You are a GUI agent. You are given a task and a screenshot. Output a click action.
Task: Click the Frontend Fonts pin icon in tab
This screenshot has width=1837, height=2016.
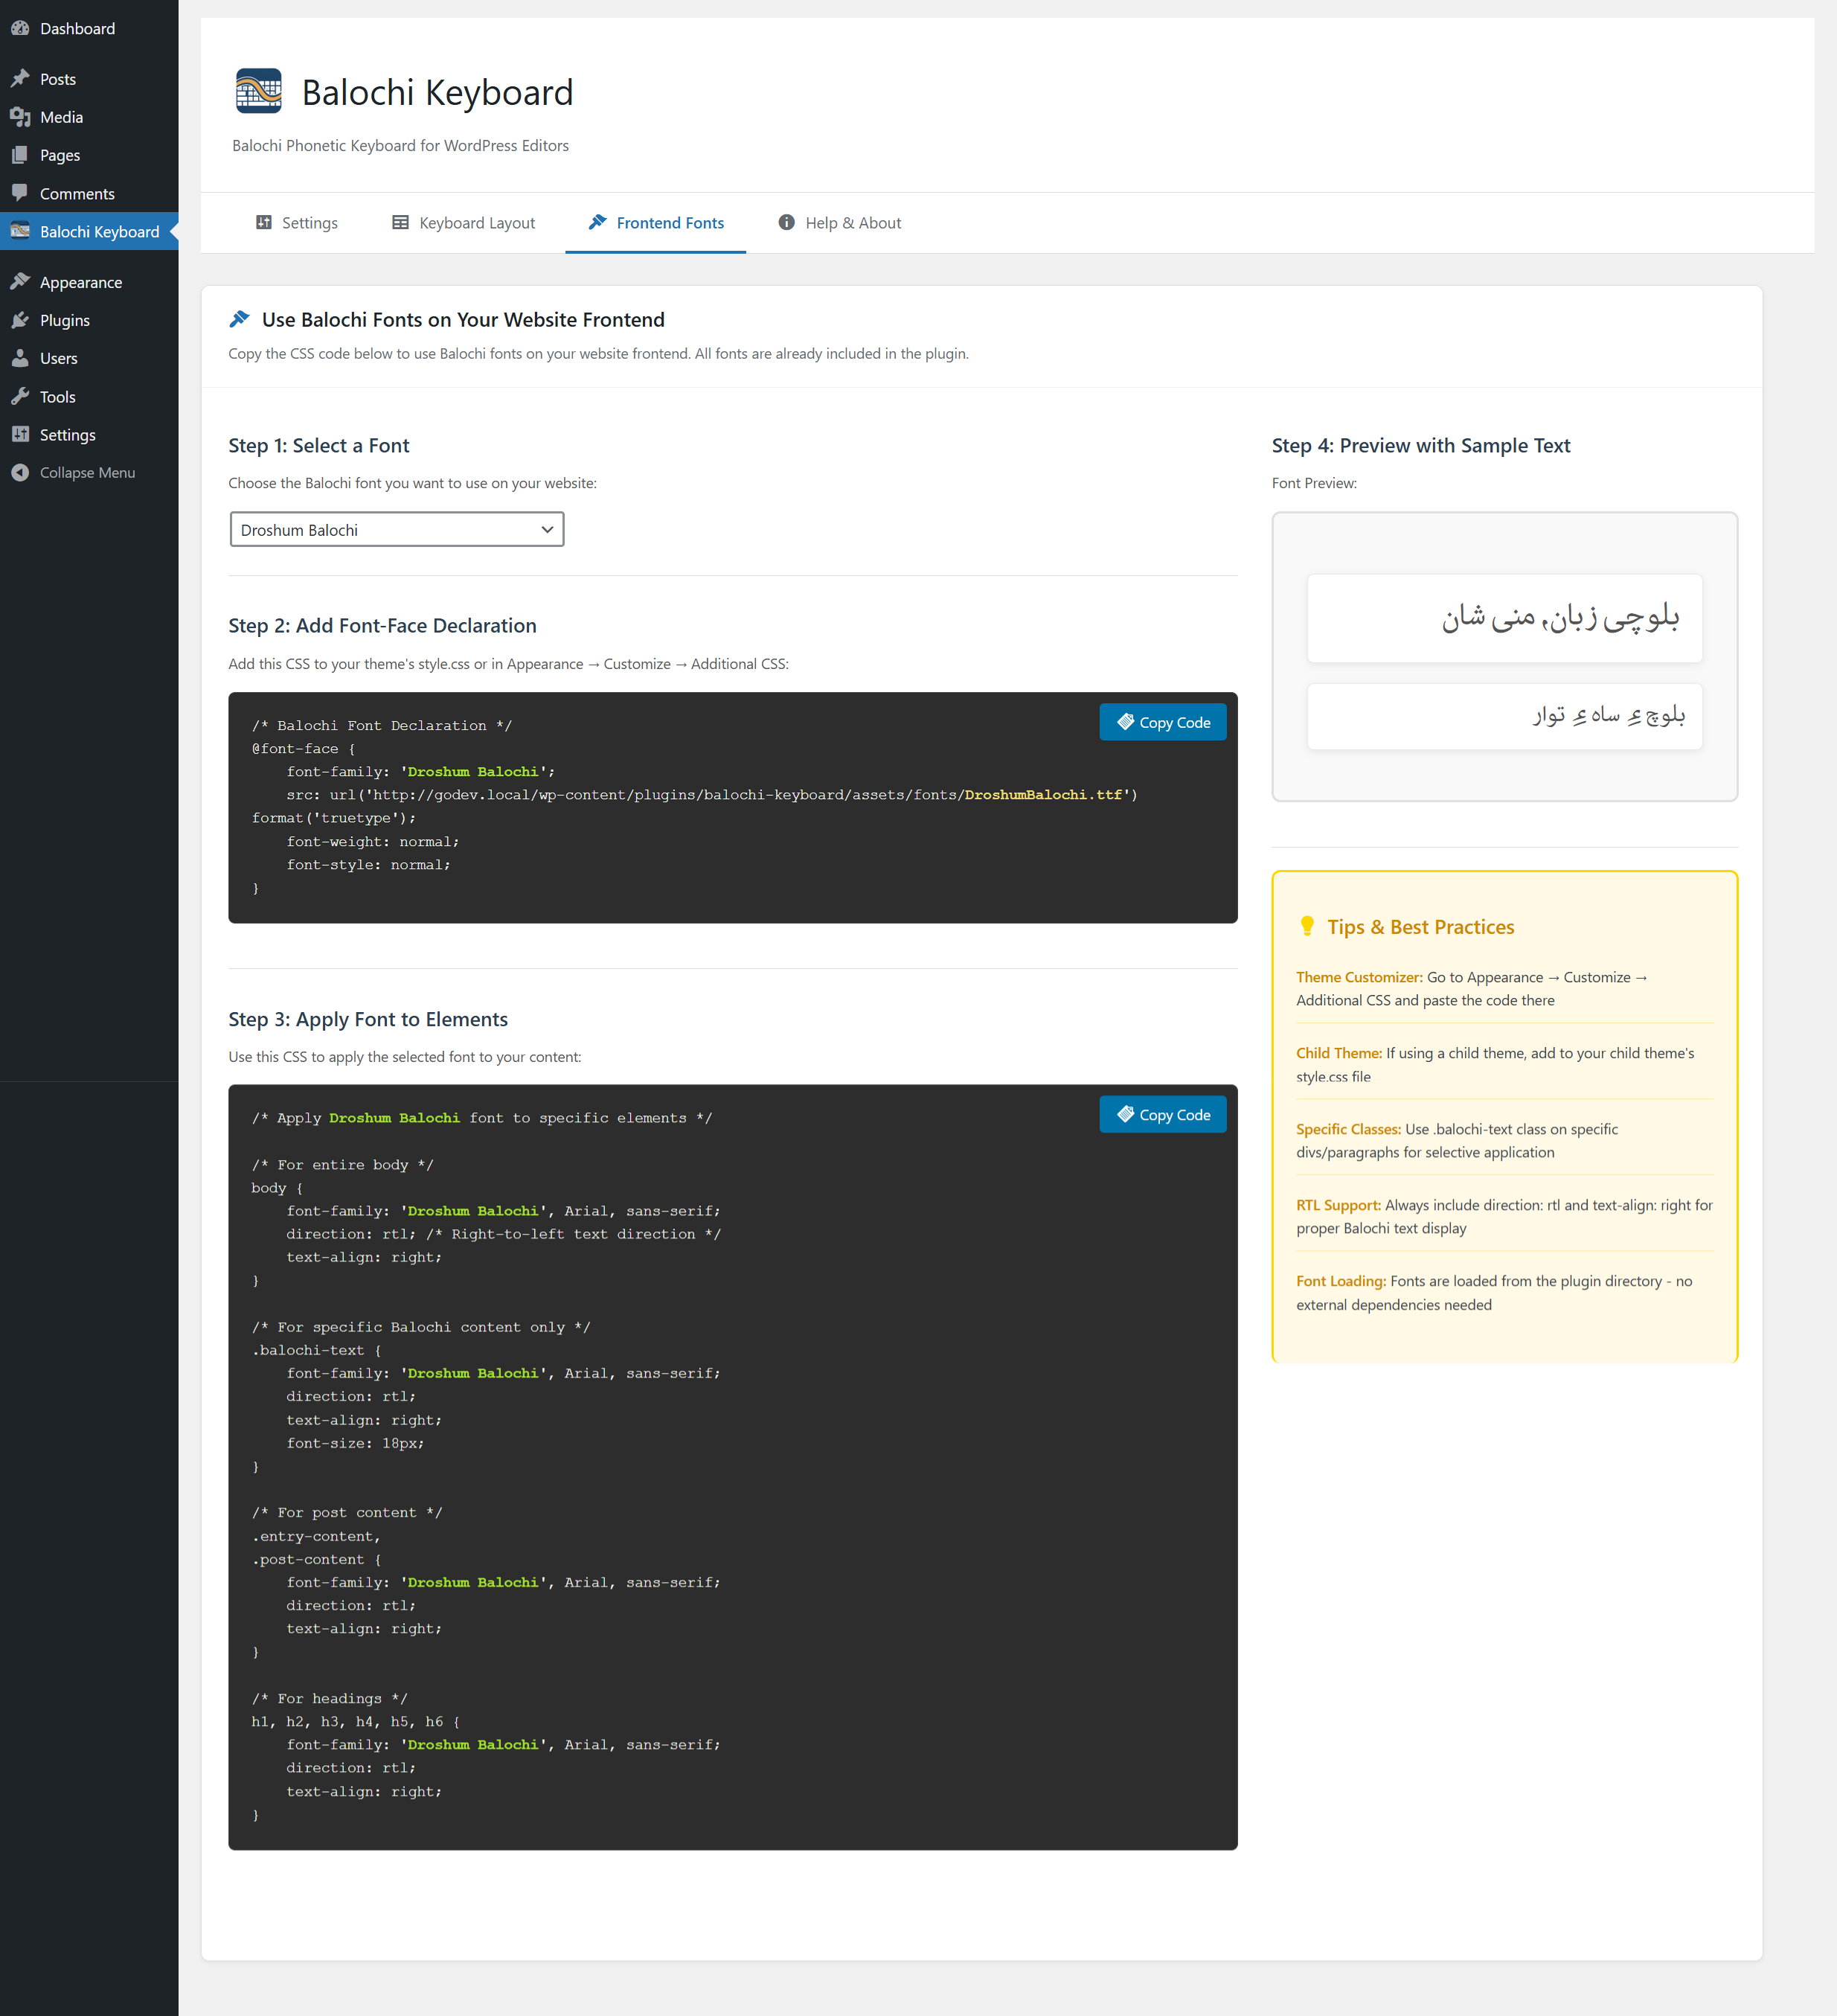point(597,222)
